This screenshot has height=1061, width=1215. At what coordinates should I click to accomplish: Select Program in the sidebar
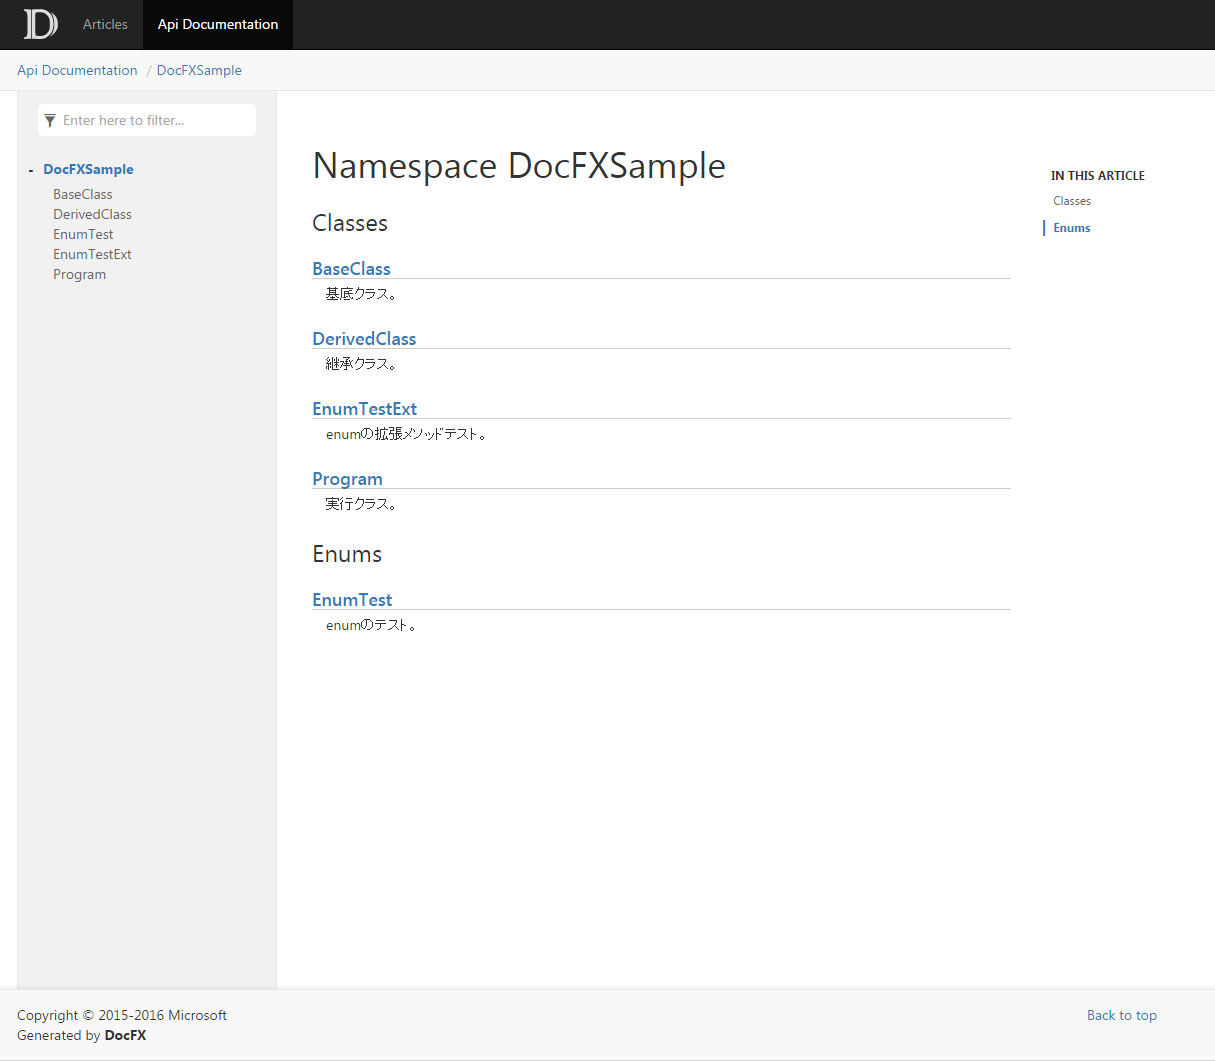(79, 274)
